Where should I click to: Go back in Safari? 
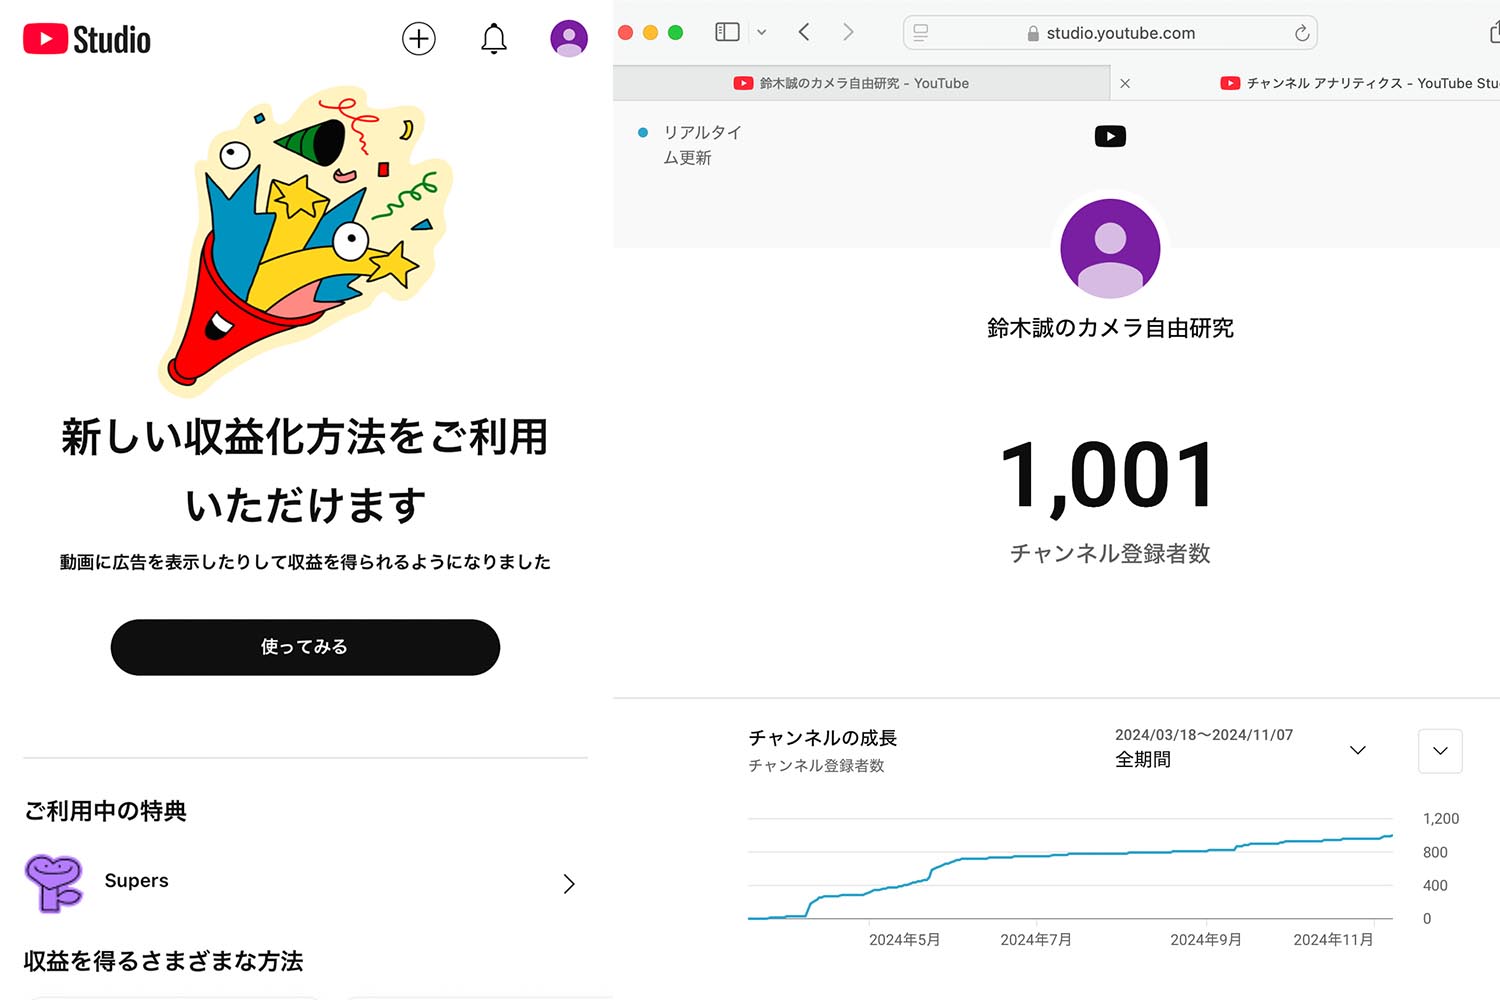[x=804, y=32]
